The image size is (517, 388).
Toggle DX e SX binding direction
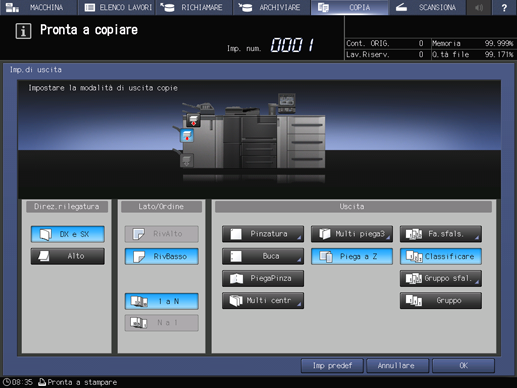click(x=68, y=234)
